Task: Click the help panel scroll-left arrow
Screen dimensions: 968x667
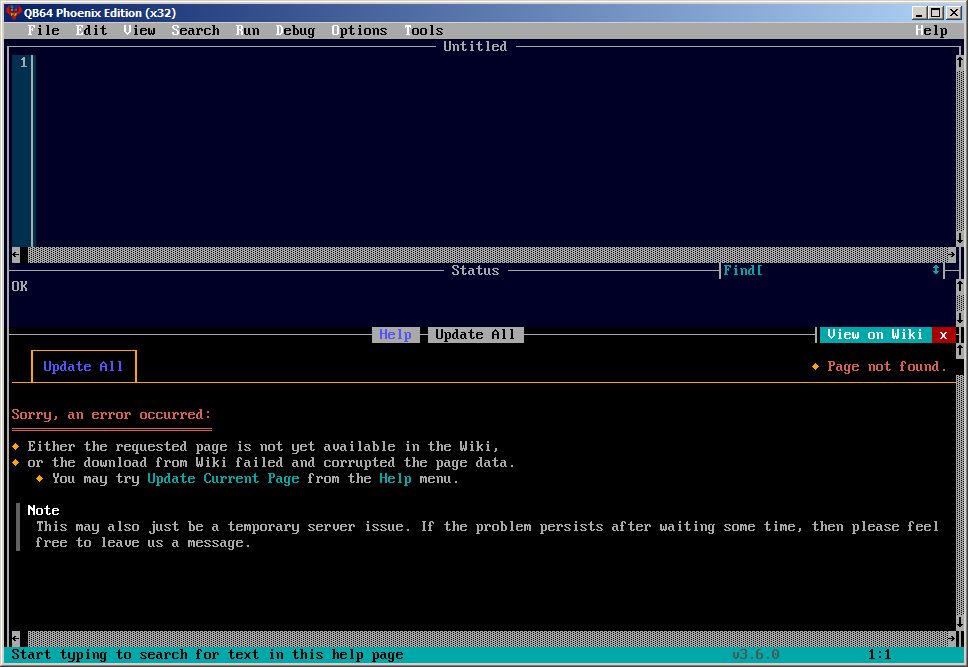Action: point(16,638)
